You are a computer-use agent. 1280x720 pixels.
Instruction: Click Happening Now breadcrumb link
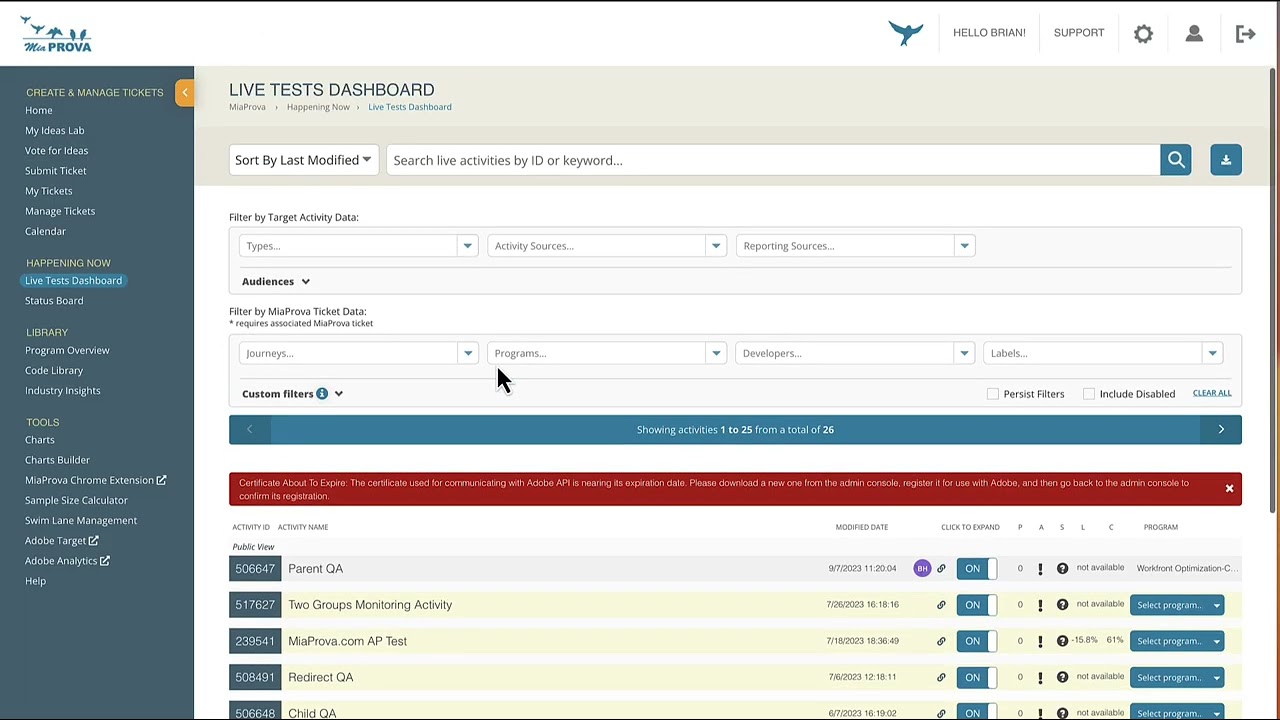318,107
